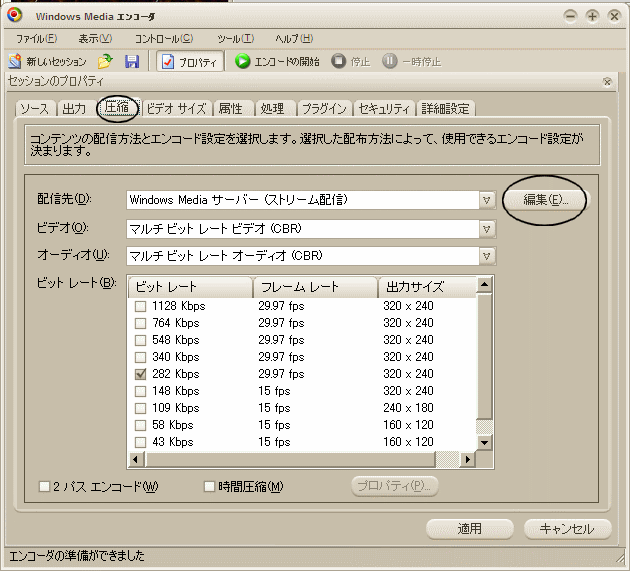Click the 出力サイズ column header
This screenshot has height=571, width=630.
[427, 287]
